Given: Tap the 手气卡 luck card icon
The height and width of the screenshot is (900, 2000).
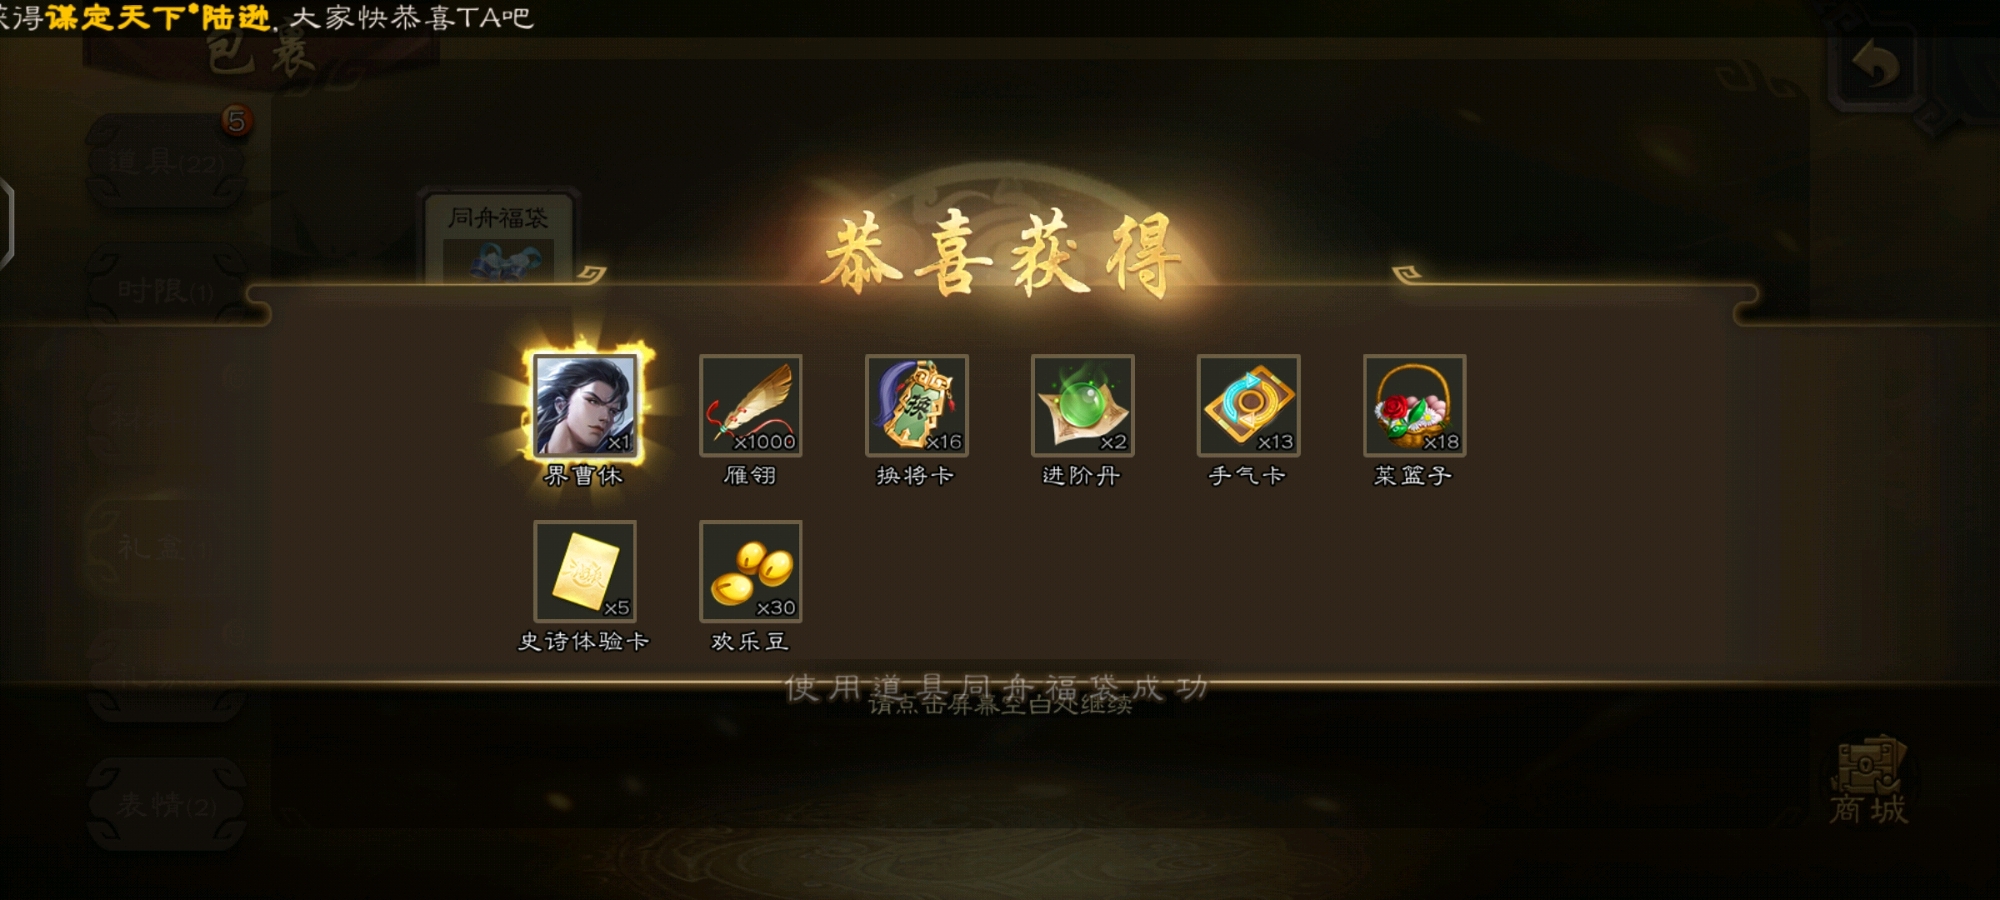Looking at the screenshot, I should pos(1249,405).
